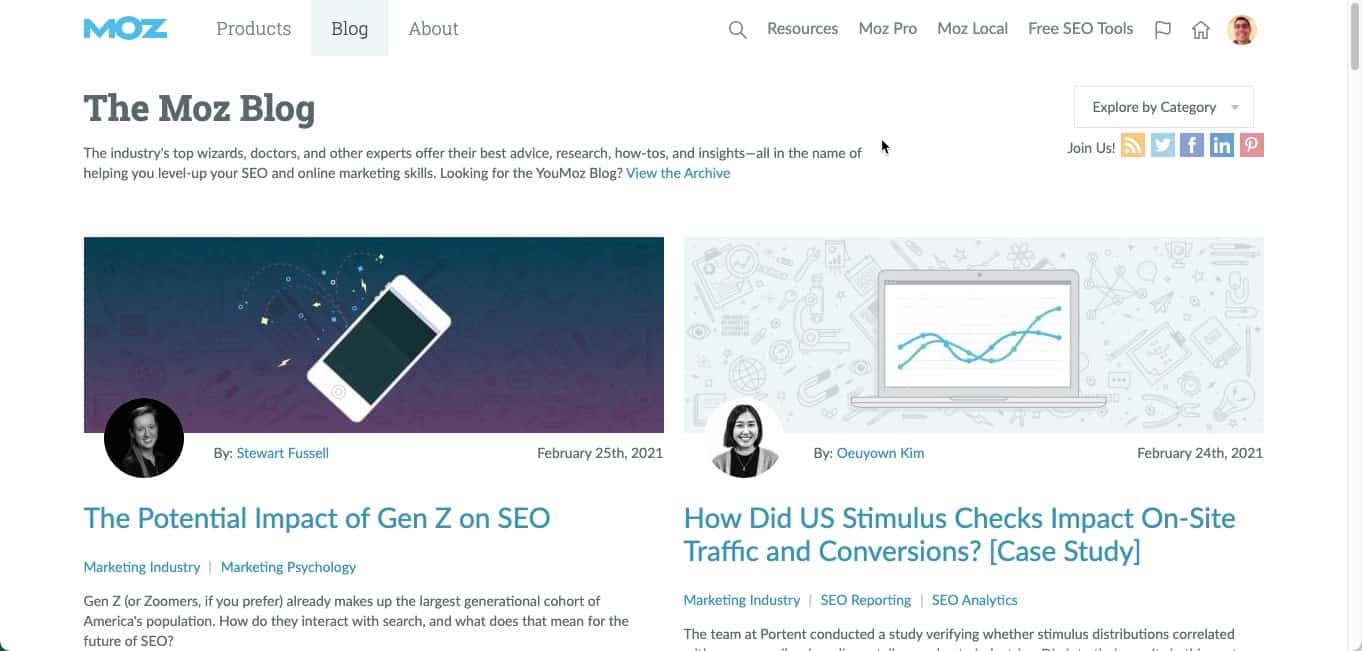
Task: Open the Free SEO Tools menu
Action: pos(1080,28)
